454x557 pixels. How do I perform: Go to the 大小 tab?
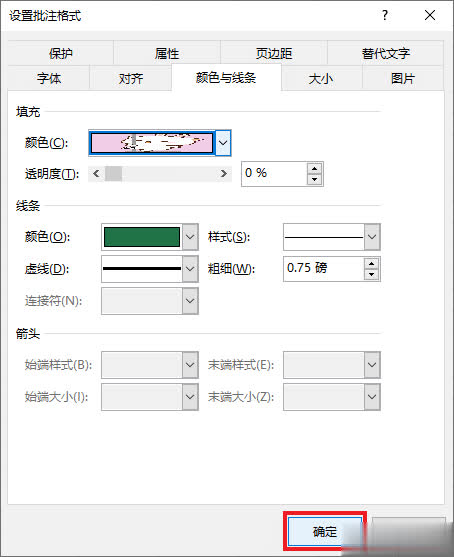click(321, 78)
